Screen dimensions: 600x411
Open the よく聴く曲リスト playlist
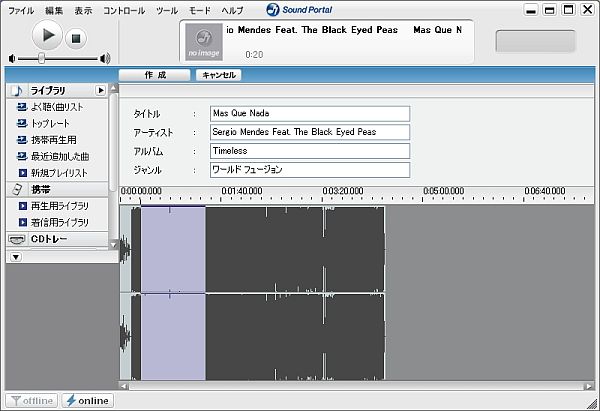pos(57,107)
